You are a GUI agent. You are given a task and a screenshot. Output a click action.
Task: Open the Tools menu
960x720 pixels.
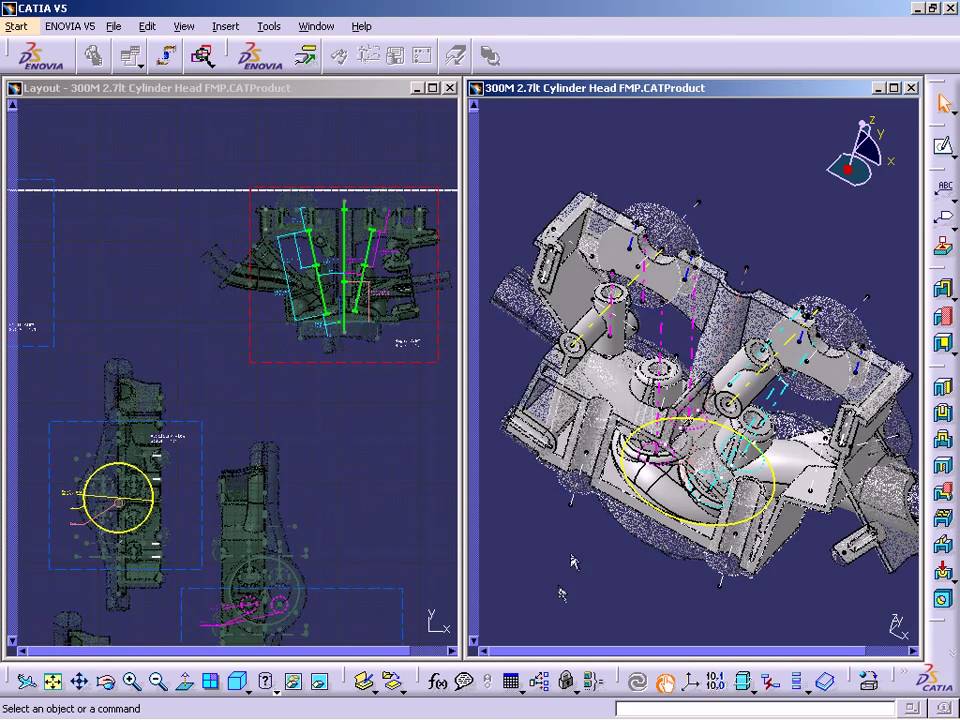(268, 26)
